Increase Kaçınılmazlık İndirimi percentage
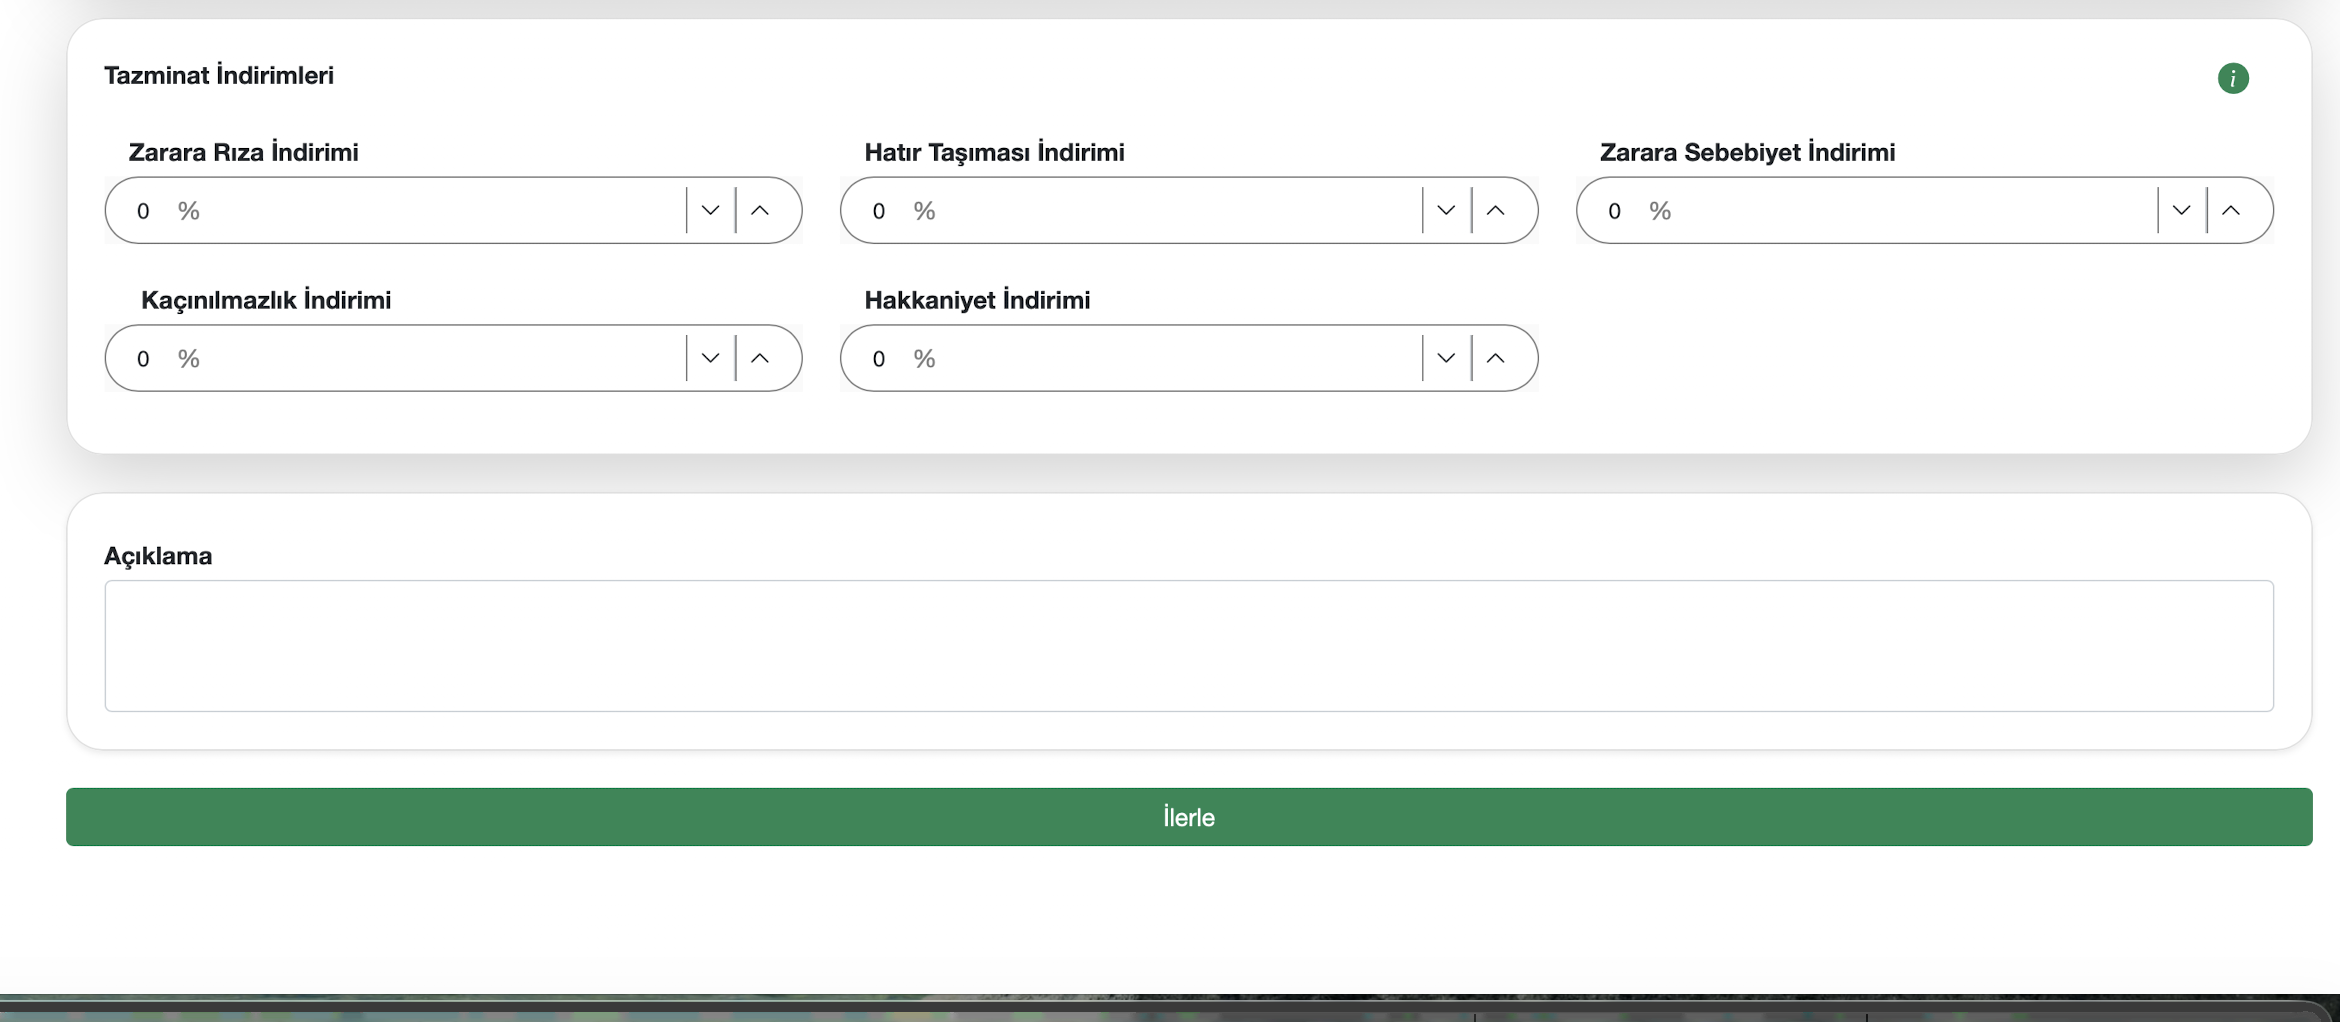 760,358
